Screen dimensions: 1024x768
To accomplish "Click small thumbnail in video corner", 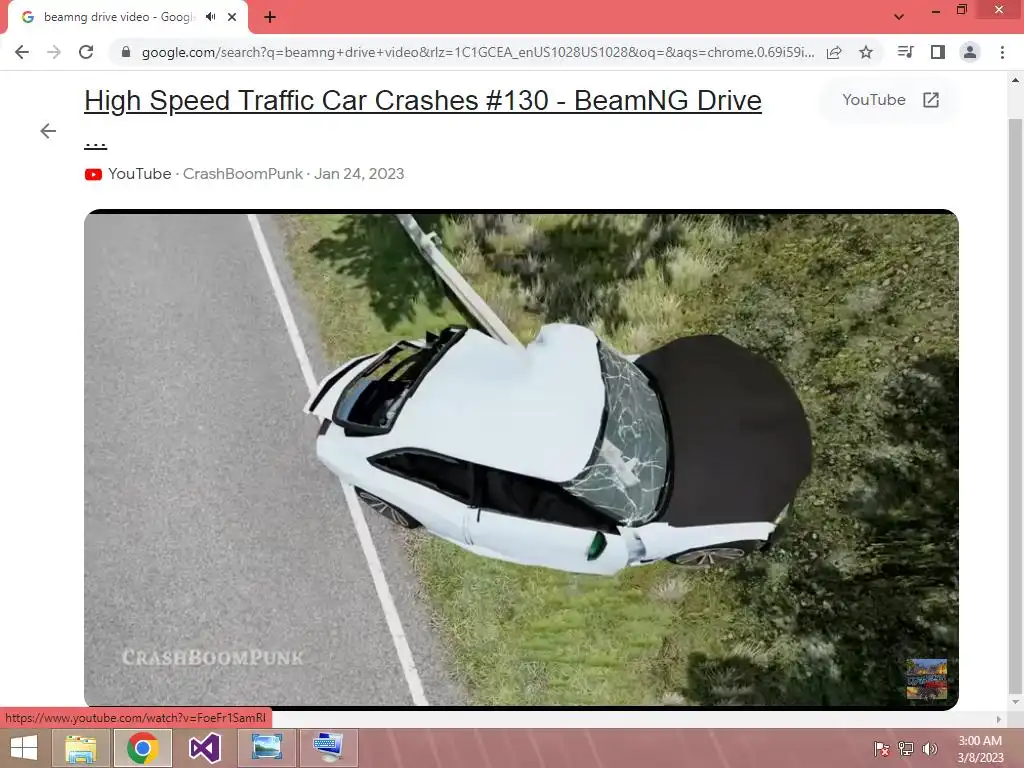I will [x=926, y=679].
